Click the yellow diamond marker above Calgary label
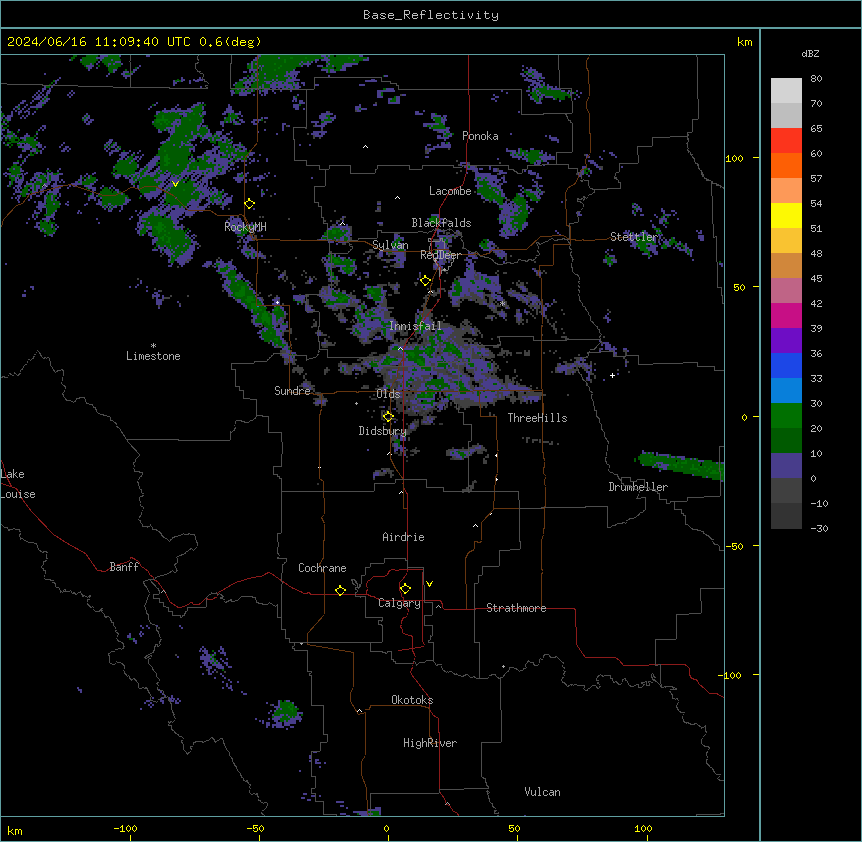The height and width of the screenshot is (842, 862). pyautogui.click(x=405, y=589)
